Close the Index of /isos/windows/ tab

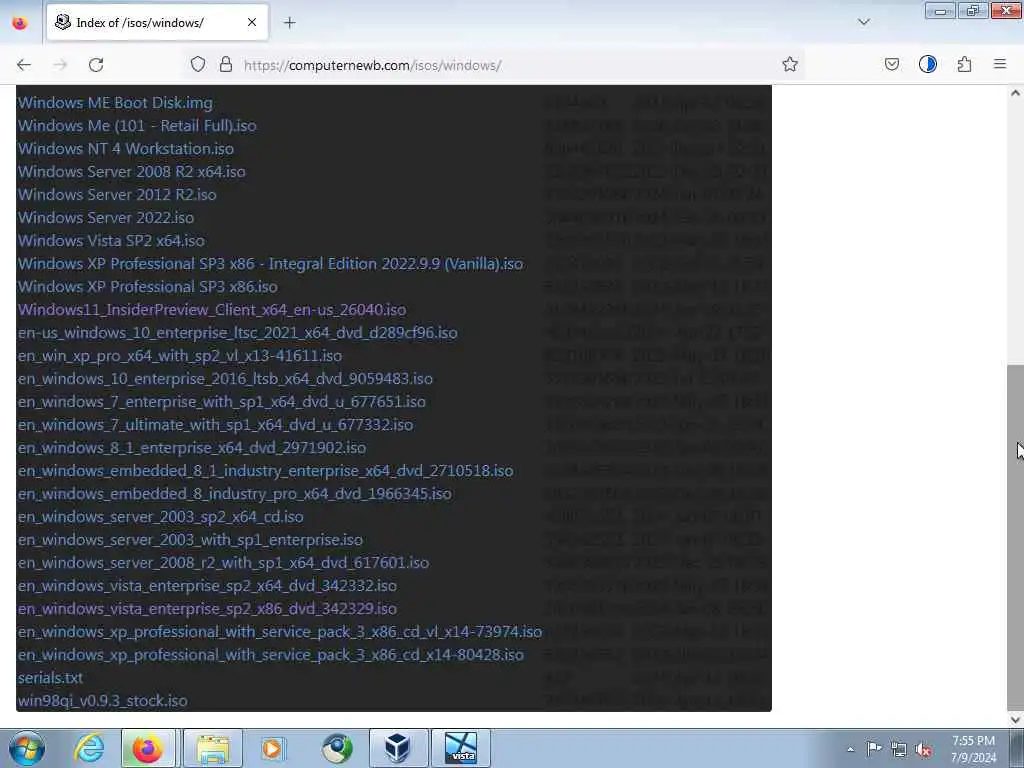point(252,22)
